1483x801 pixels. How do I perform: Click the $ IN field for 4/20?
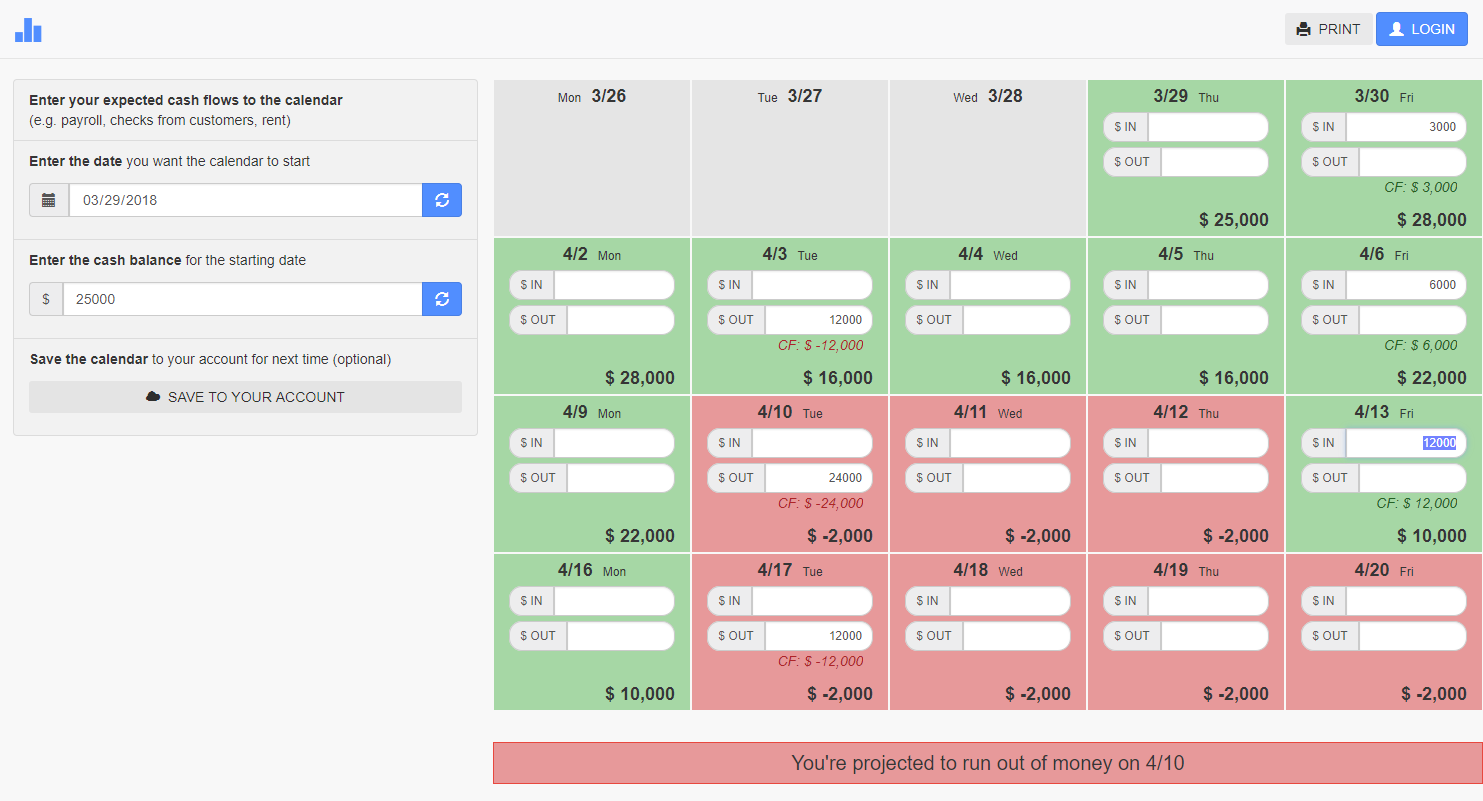pos(1406,601)
